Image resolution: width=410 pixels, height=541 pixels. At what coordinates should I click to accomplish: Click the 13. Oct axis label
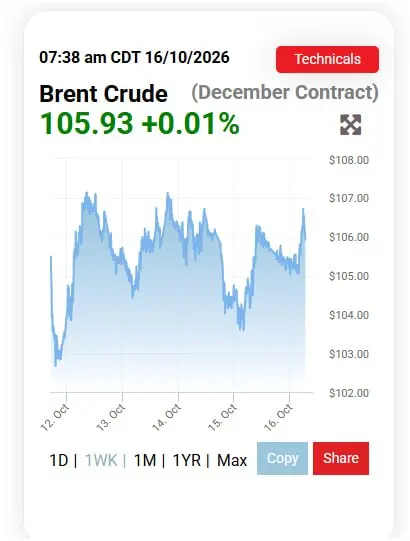(111, 417)
